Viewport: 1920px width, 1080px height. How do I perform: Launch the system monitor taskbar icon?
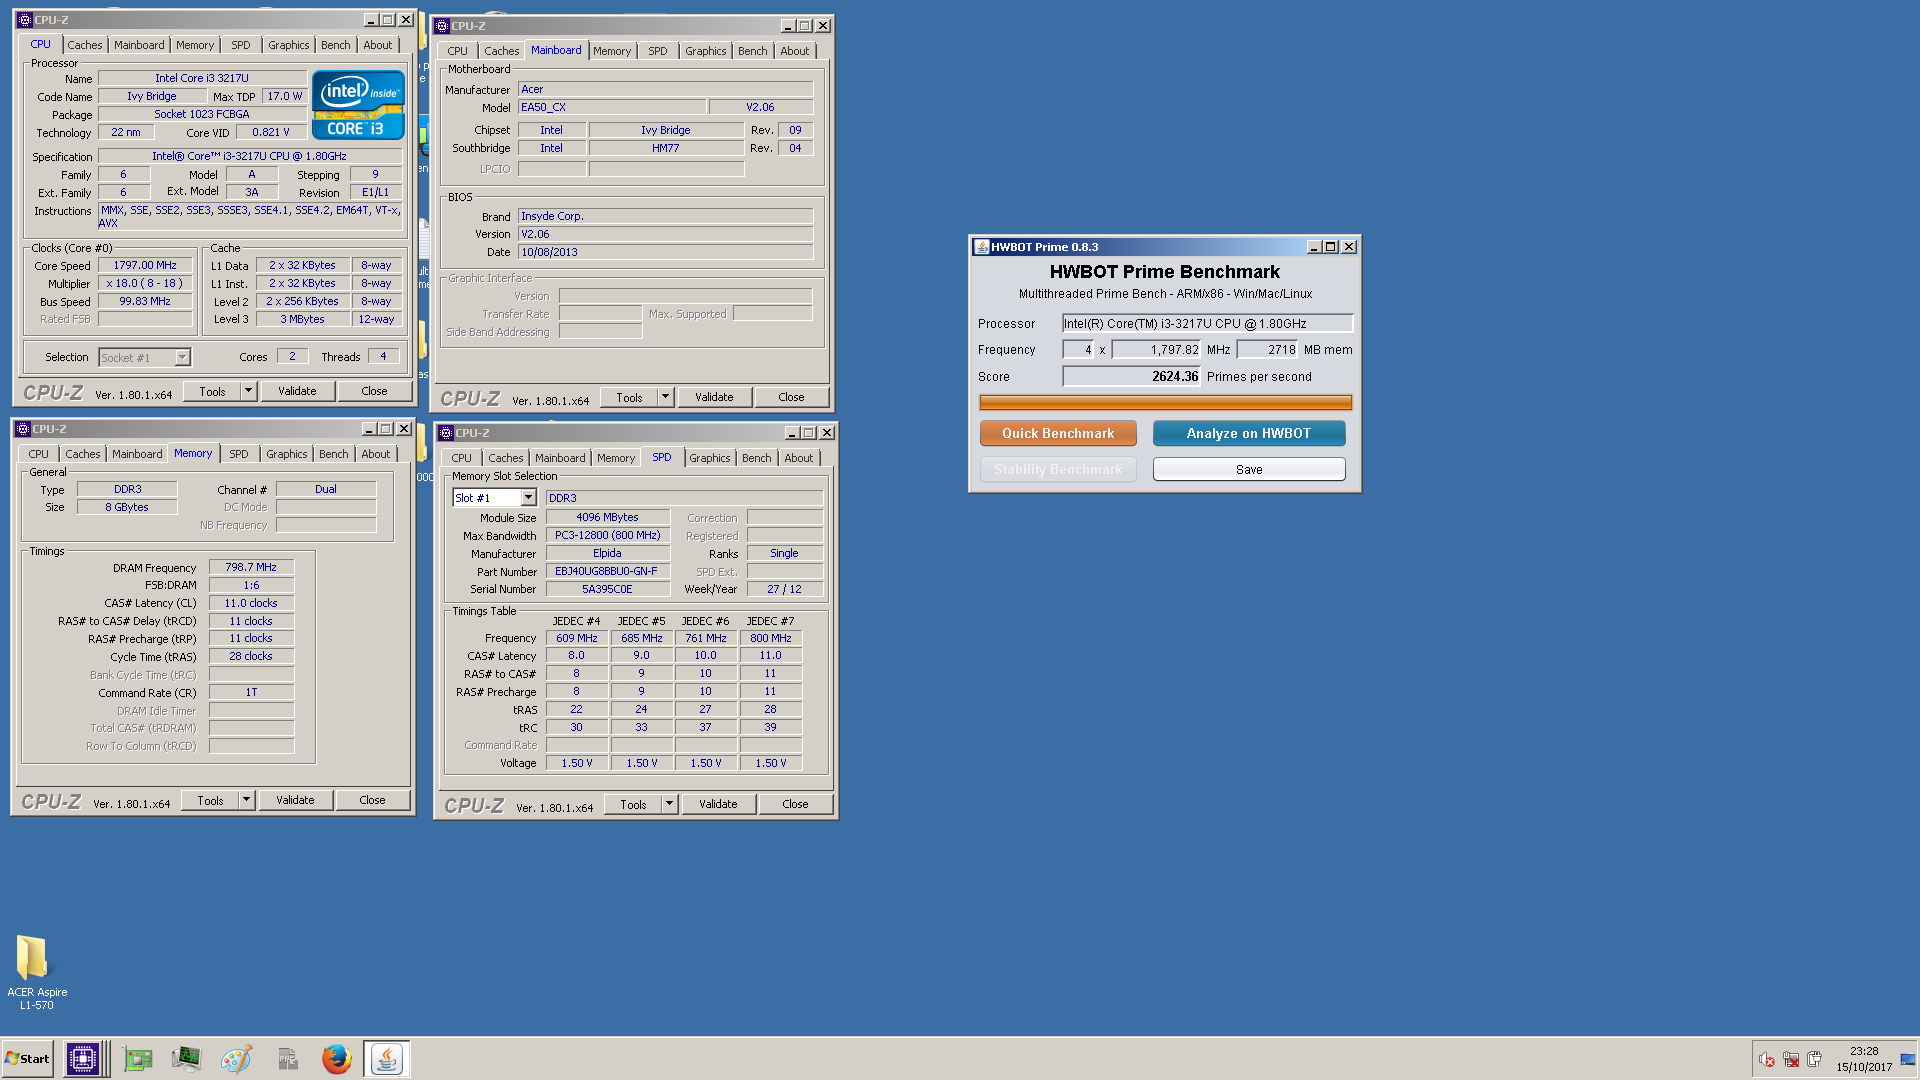point(186,1059)
